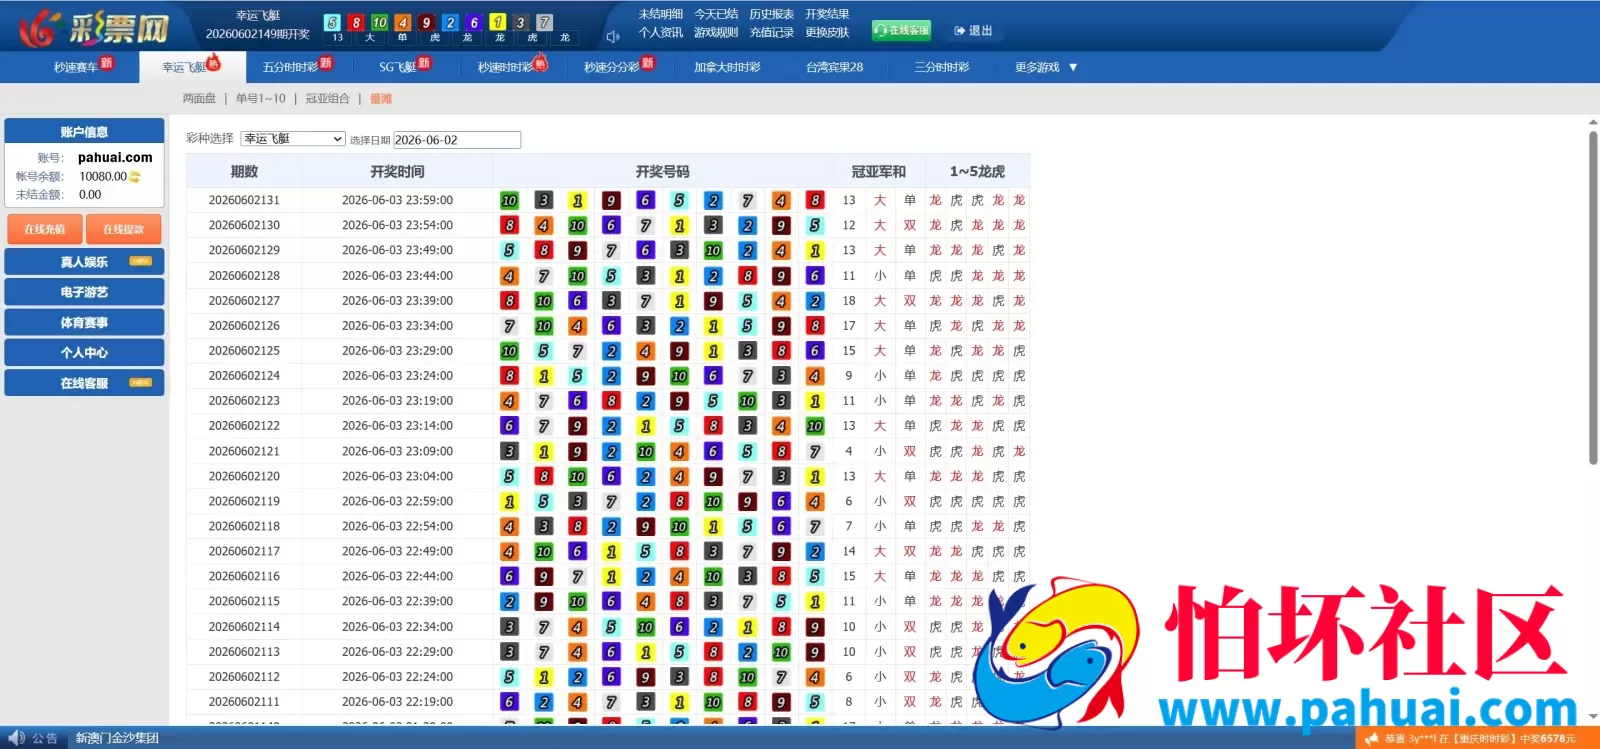Open 在线客服 in the sidebar
The image size is (1600, 749).
(x=84, y=383)
